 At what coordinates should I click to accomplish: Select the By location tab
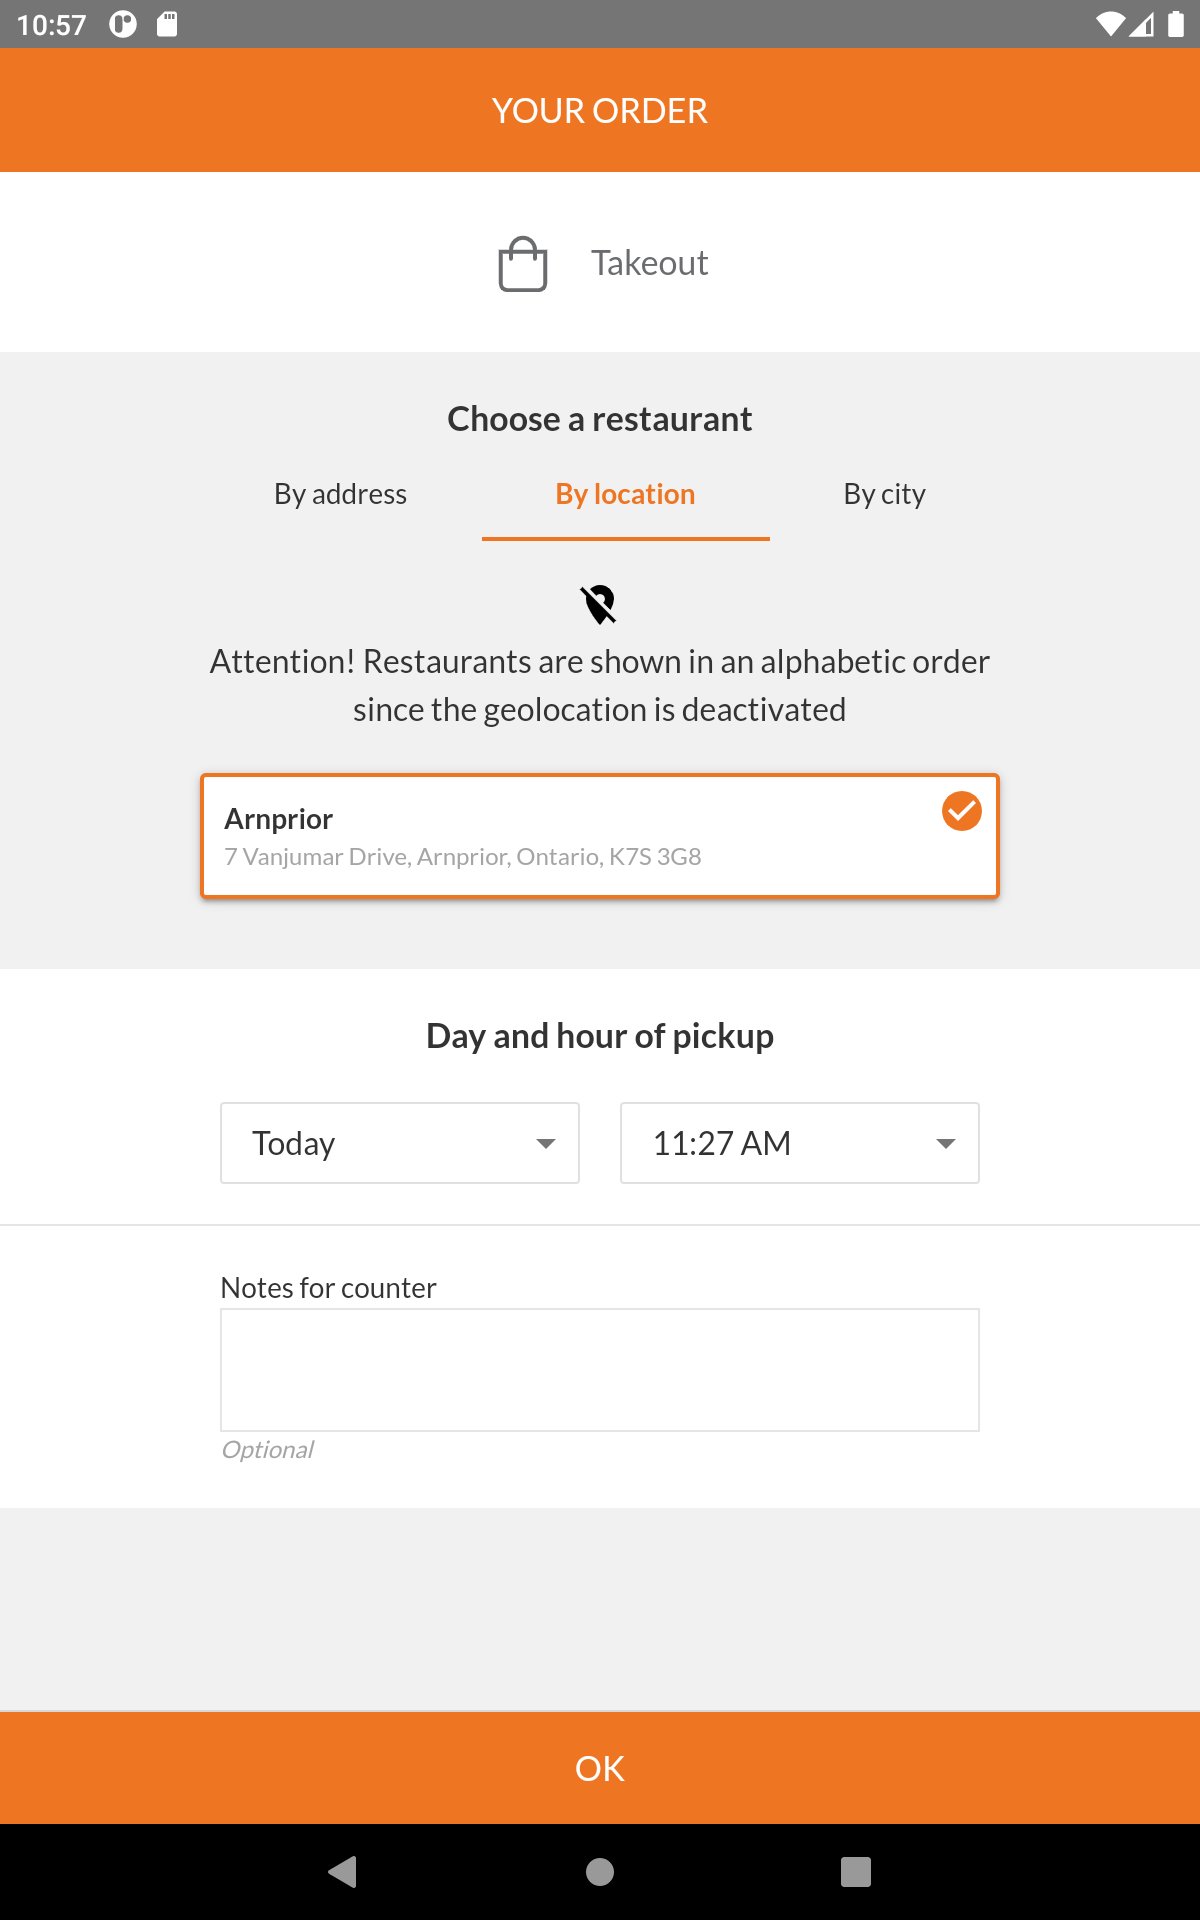tap(625, 494)
